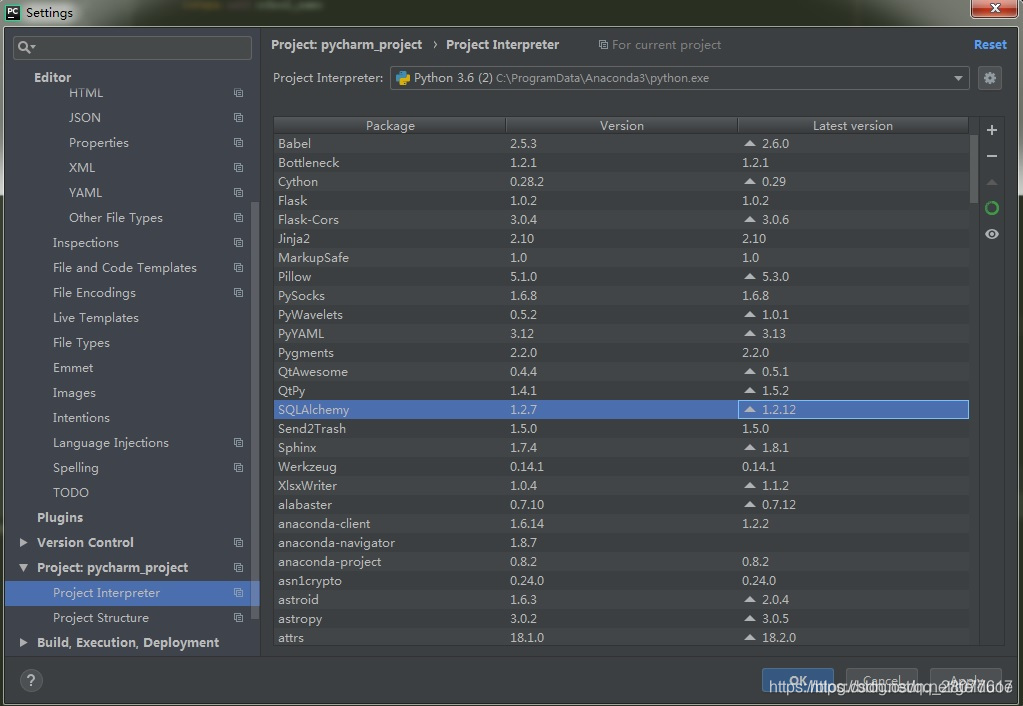
Task: Open Images settings page
Action: tap(74, 393)
